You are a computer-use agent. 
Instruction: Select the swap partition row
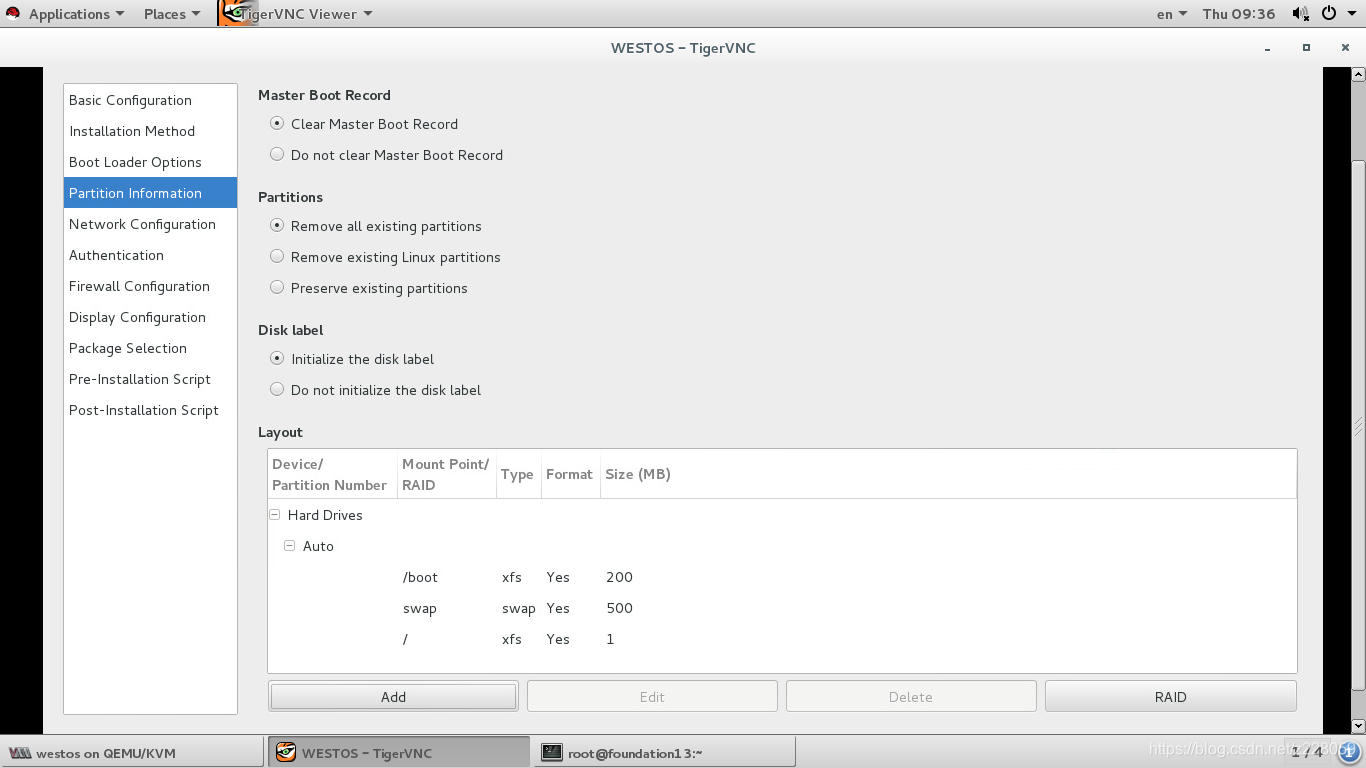[782, 608]
